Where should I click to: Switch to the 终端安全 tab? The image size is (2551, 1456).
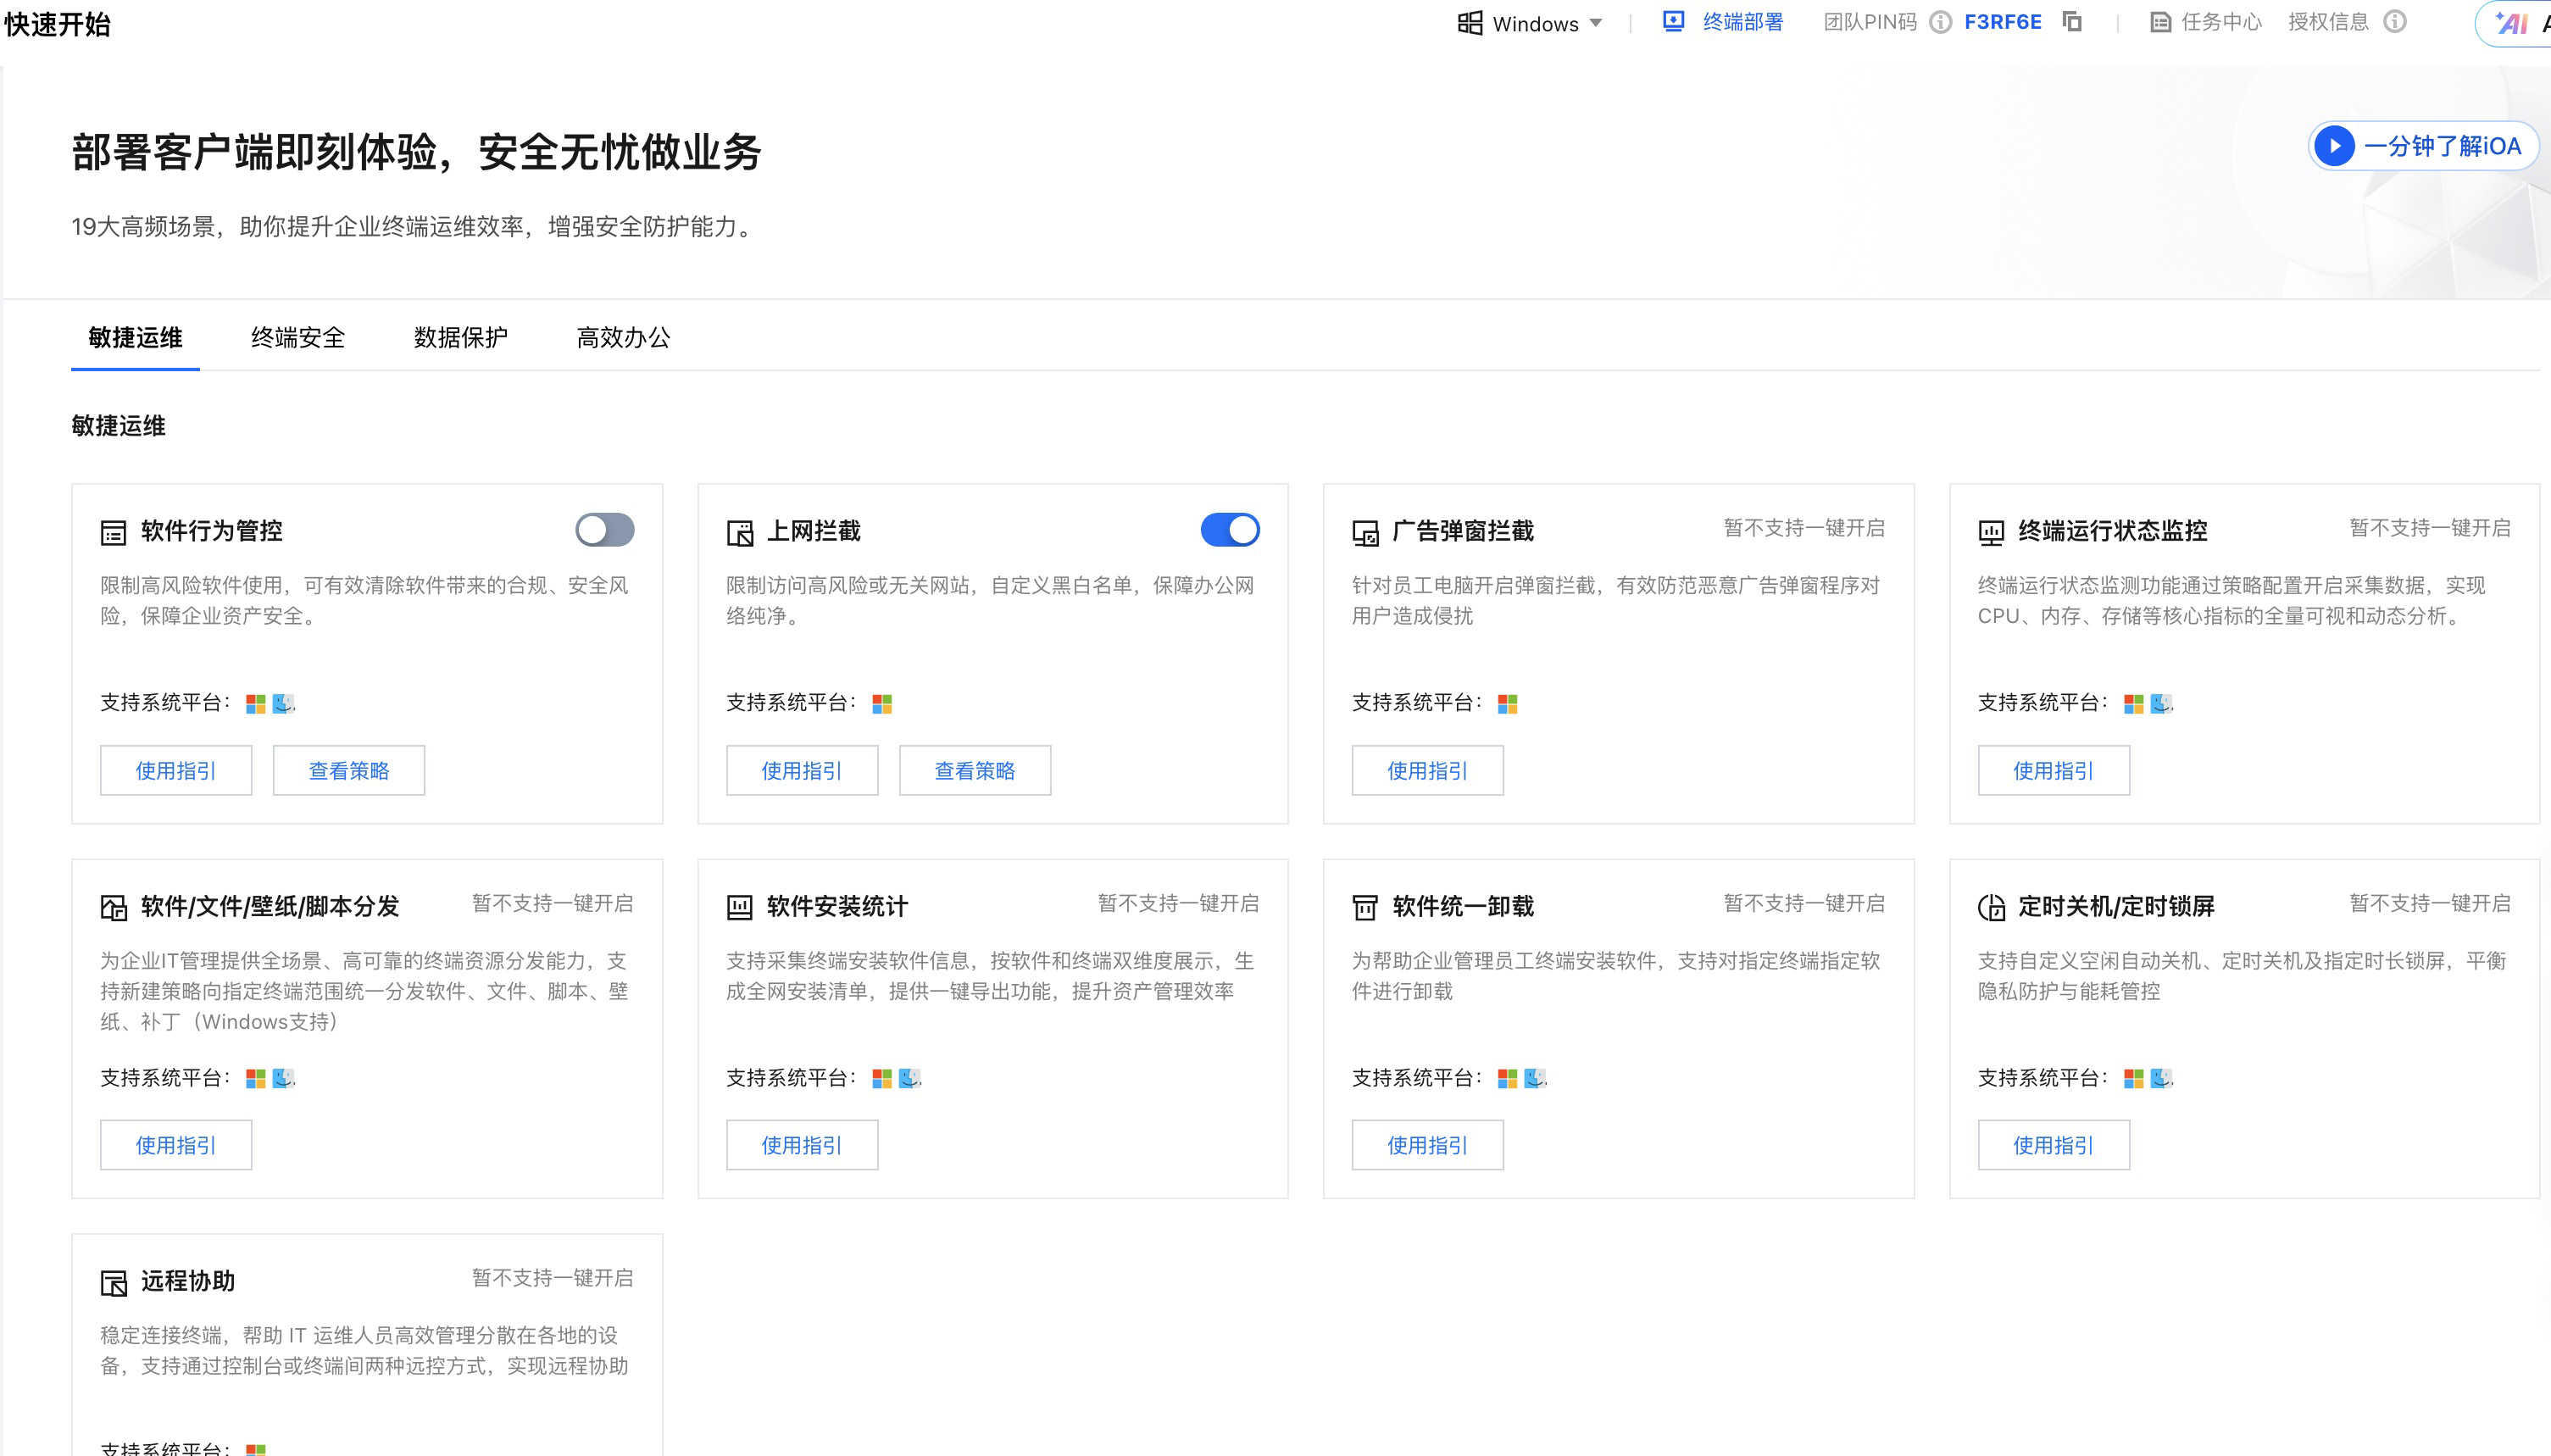[x=297, y=338]
